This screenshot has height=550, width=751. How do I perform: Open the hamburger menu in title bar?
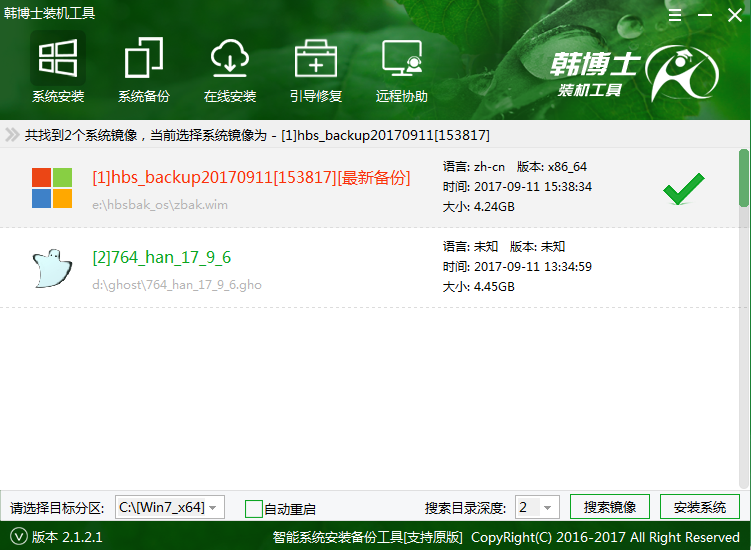(674, 16)
